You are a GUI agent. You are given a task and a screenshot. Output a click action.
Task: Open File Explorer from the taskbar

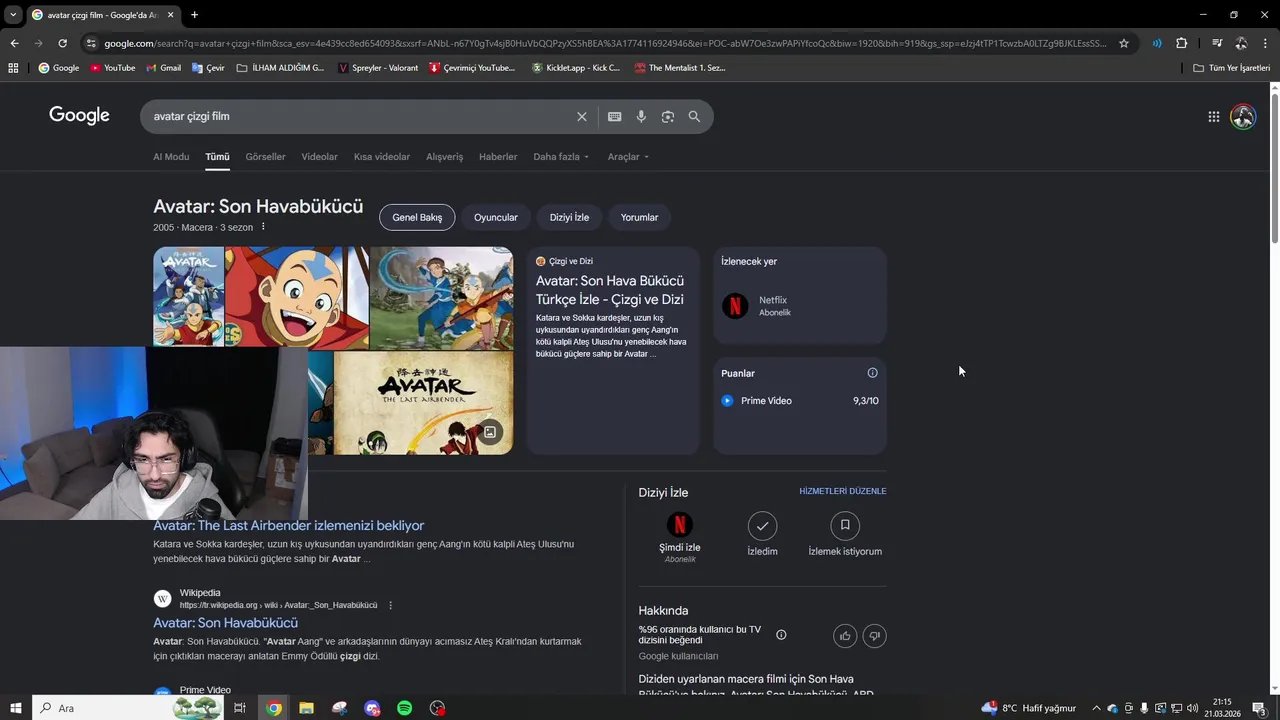(x=307, y=708)
